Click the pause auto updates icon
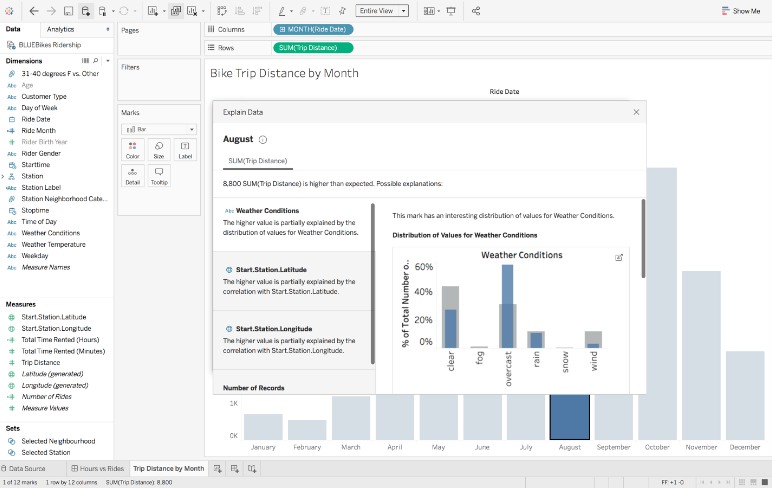The height and width of the screenshot is (488, 772). pos(103,11)
